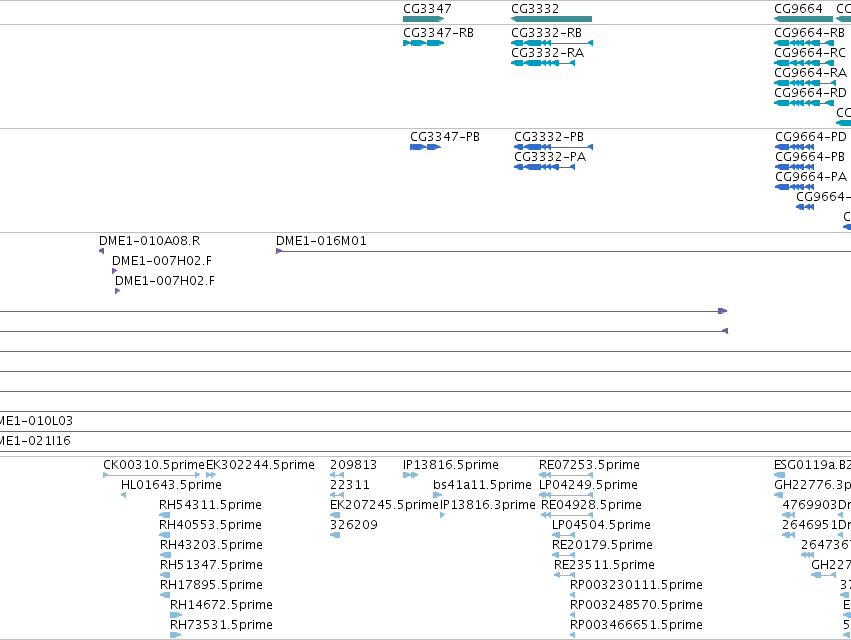This screenshot has height=640, width=851.
Task: Select the bs41a11.5prime EST
Action: (437, 495)
